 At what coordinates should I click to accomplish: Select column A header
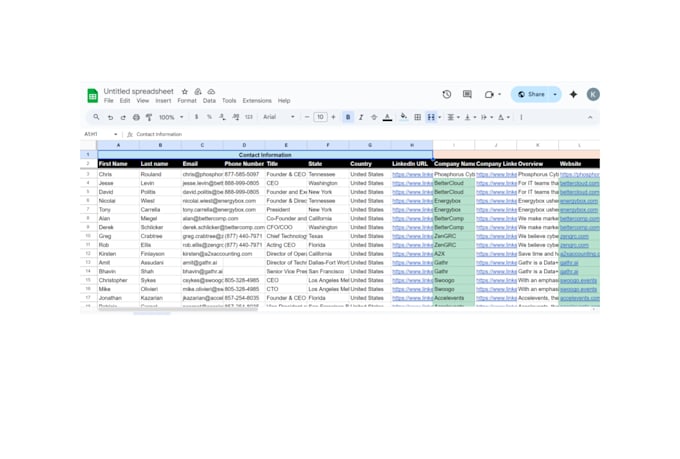[x=118, y=145]
